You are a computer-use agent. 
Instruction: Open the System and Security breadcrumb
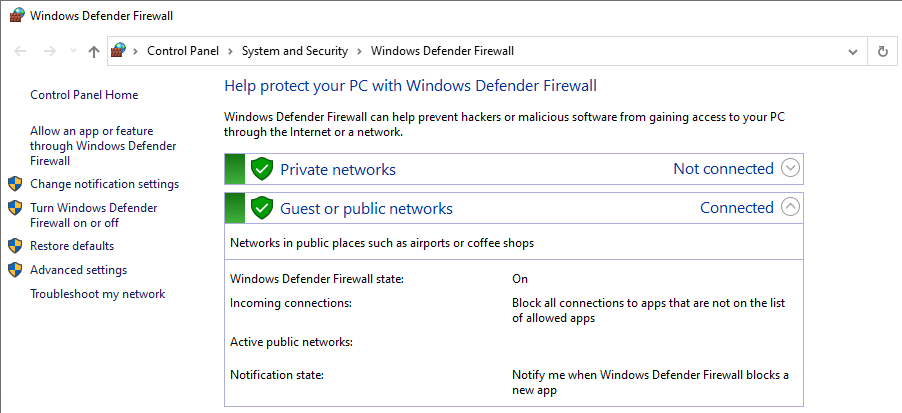(x=295, y=51)
